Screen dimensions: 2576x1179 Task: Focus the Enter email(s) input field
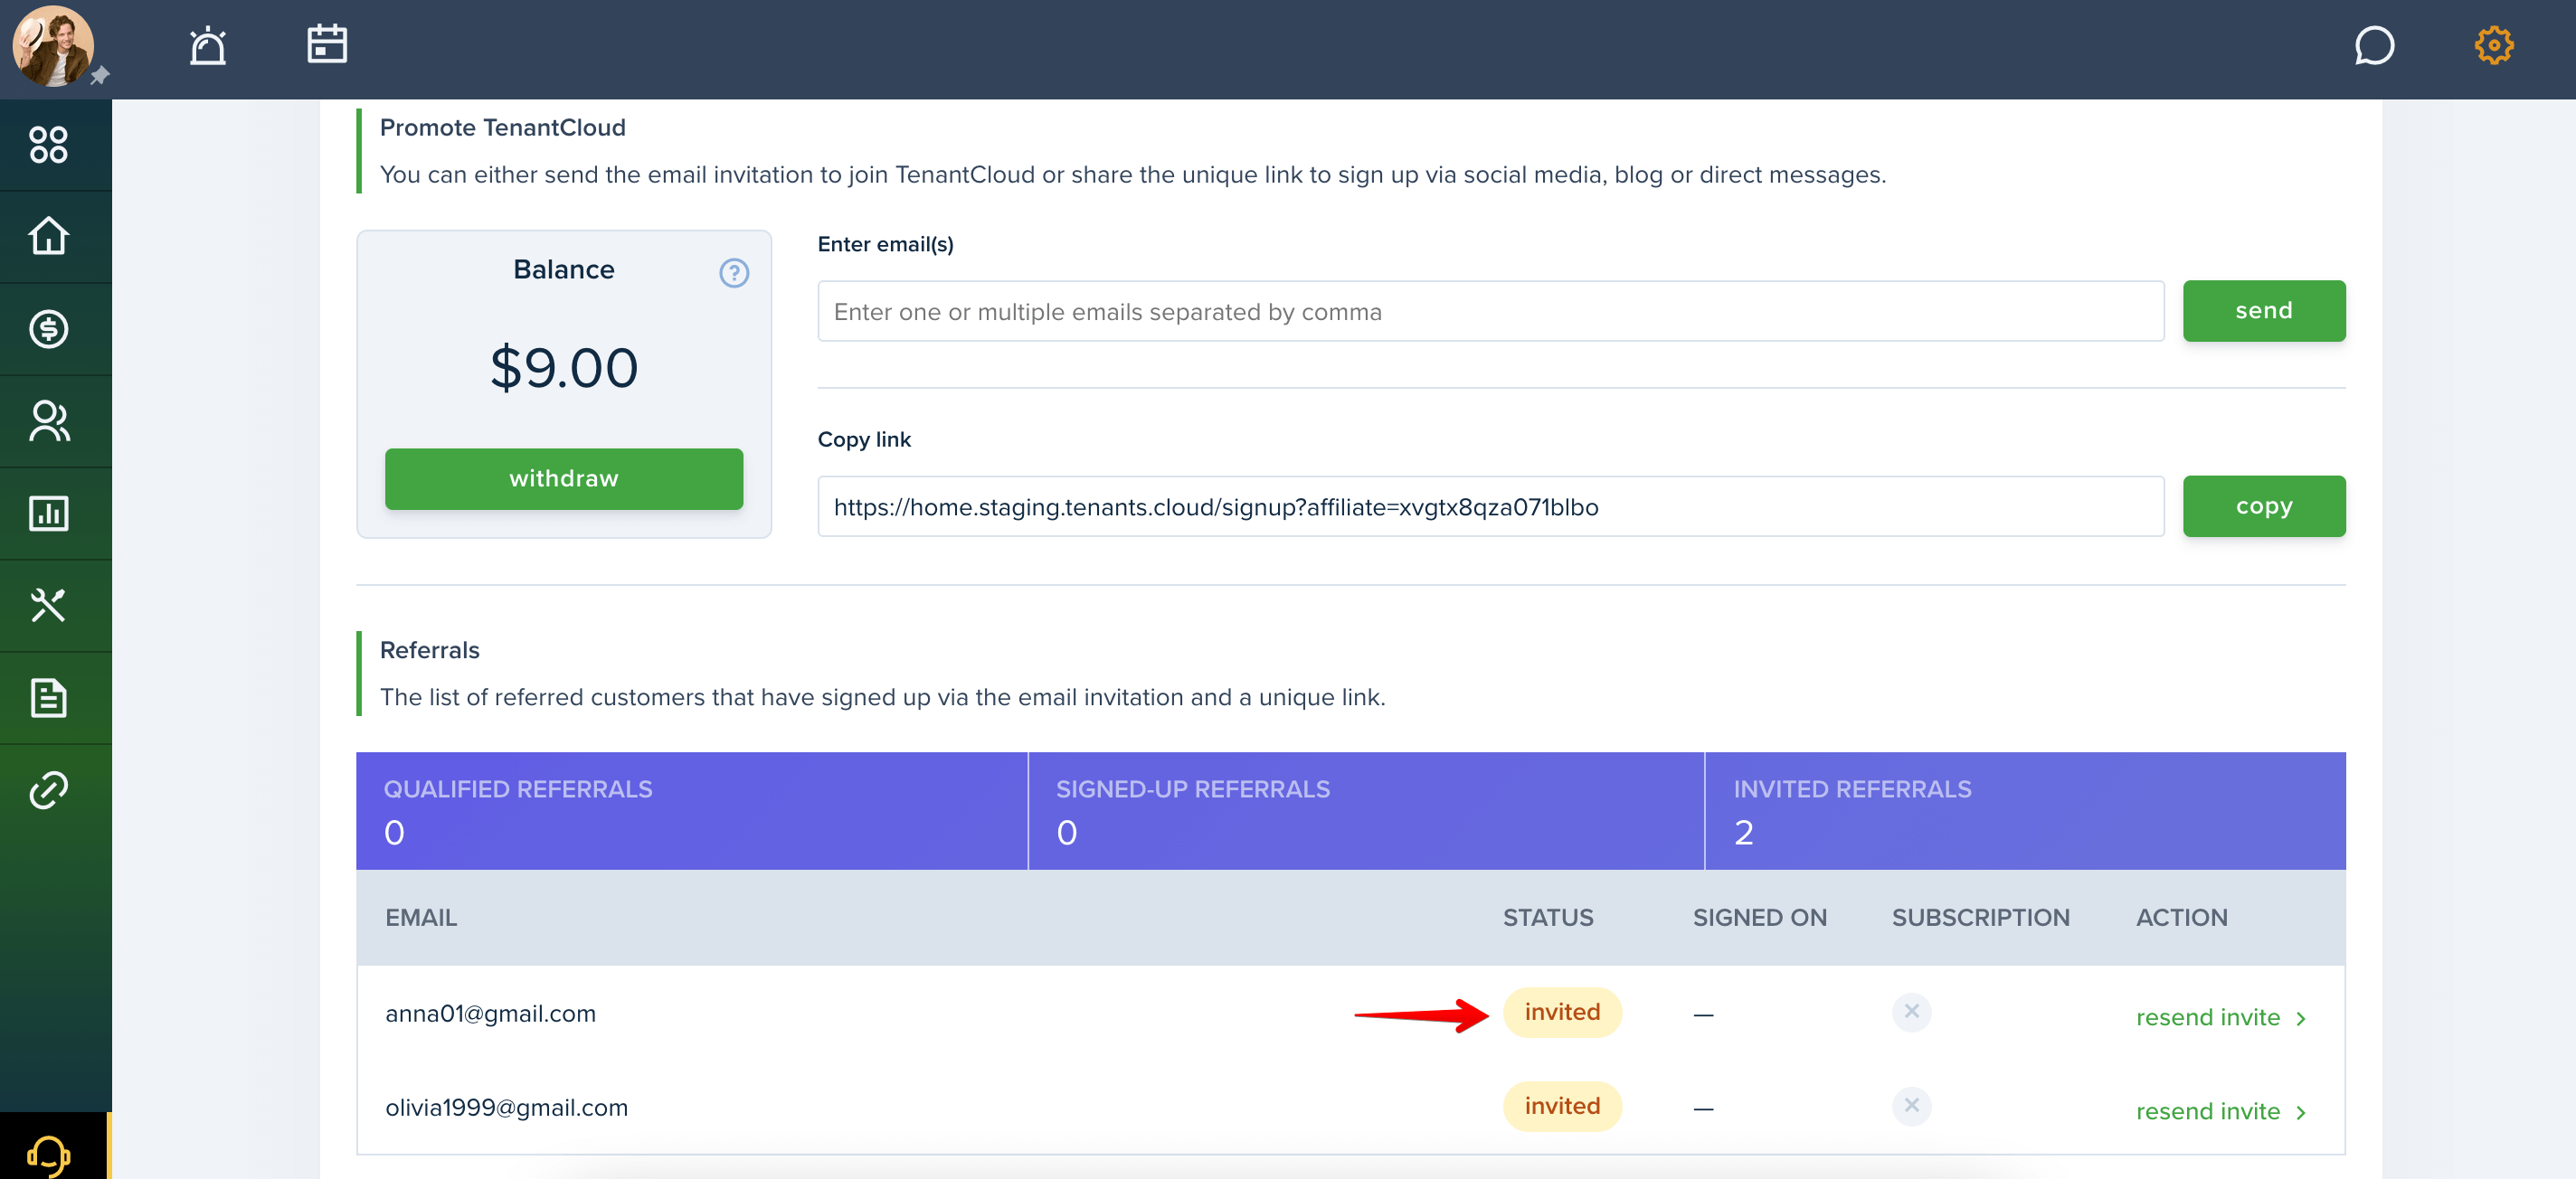point(1490,312)
